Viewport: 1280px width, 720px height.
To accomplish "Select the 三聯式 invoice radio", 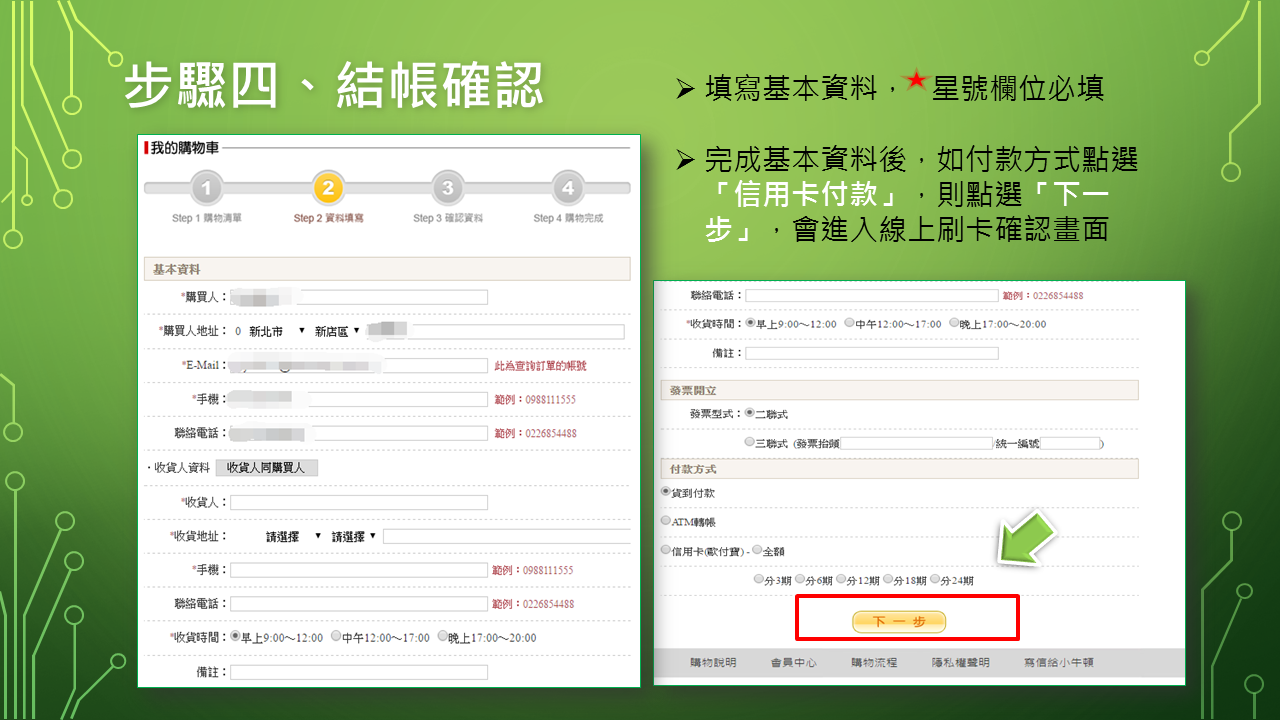I will [750, 441].
